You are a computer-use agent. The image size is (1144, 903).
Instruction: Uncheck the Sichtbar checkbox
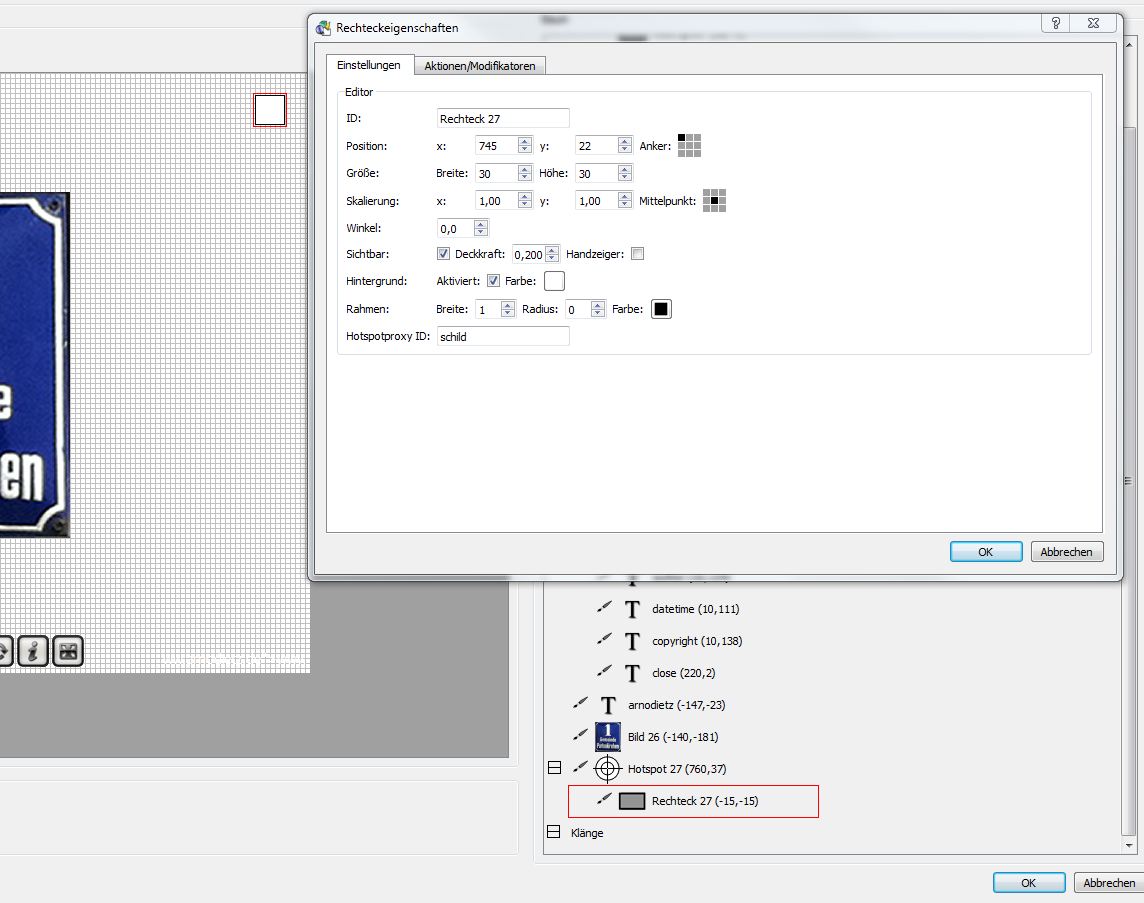[x=444, y=254]
